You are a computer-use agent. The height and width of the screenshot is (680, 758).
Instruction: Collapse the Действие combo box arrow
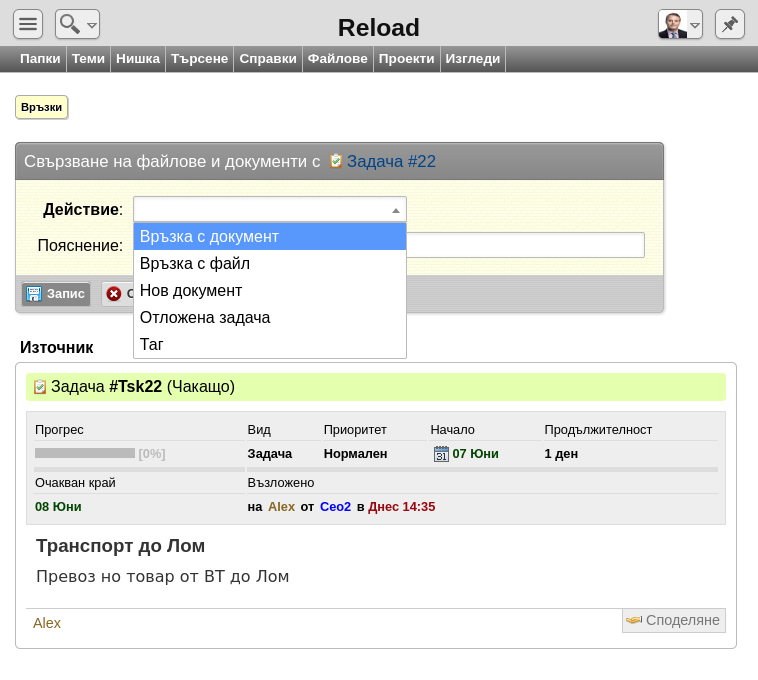(395, 210)
